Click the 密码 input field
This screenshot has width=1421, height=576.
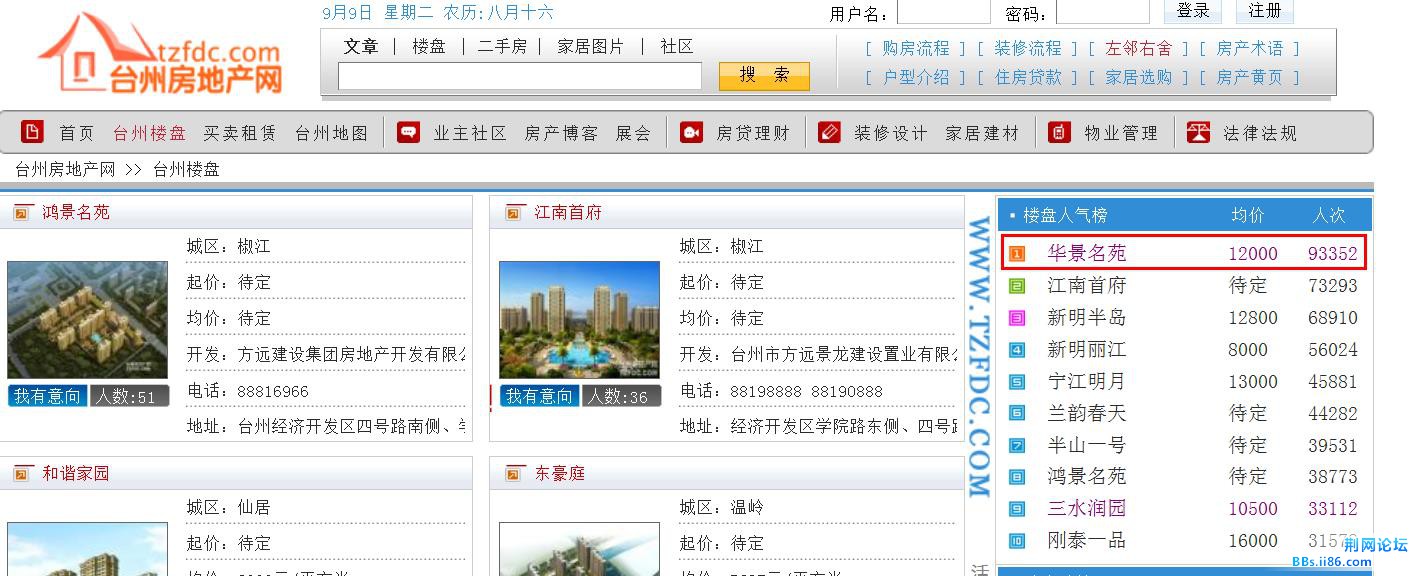click(1102, 12)
